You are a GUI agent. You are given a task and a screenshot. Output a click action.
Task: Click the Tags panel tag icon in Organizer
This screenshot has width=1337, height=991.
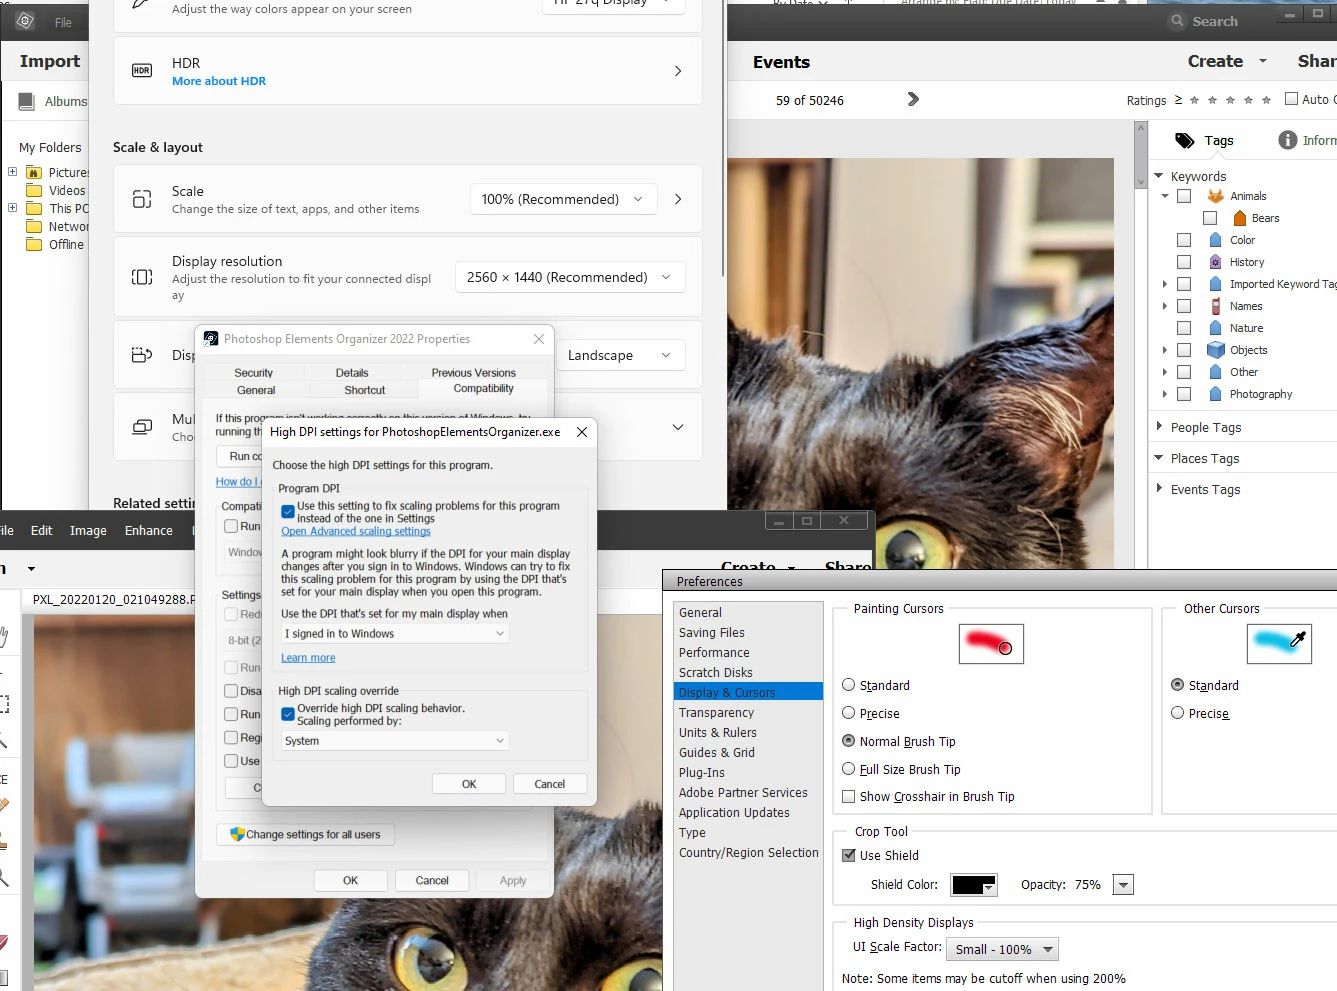pos(1185,141)
